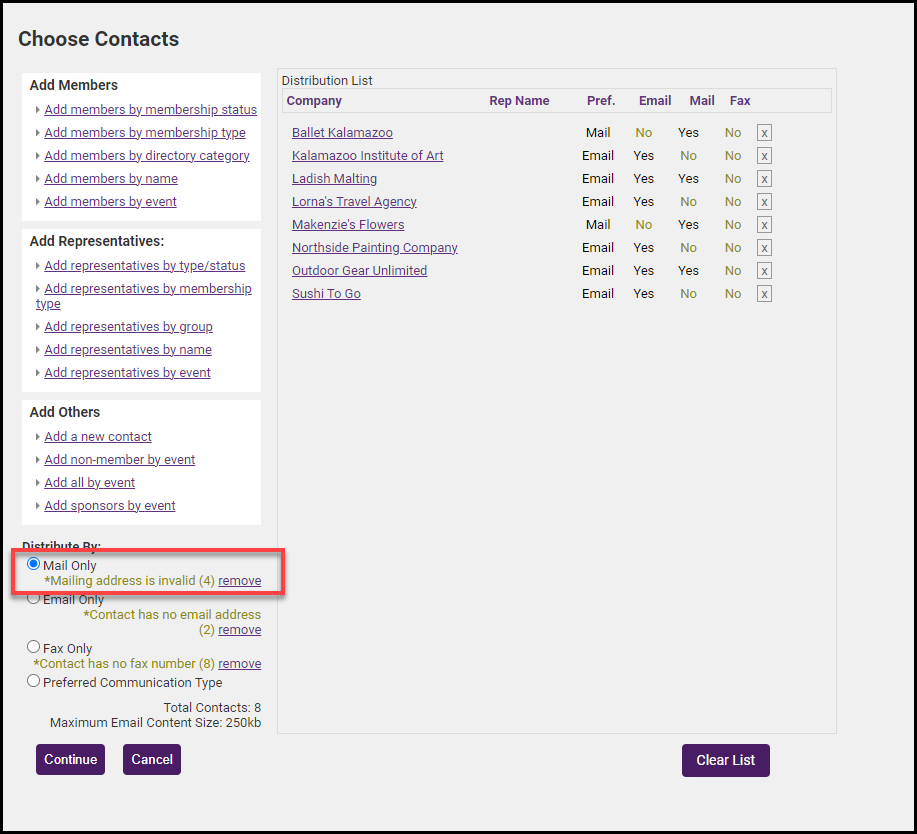The height and width of the screenshot is (834, 917).
Task: Click the Company column header
Action: coord(314,101)
